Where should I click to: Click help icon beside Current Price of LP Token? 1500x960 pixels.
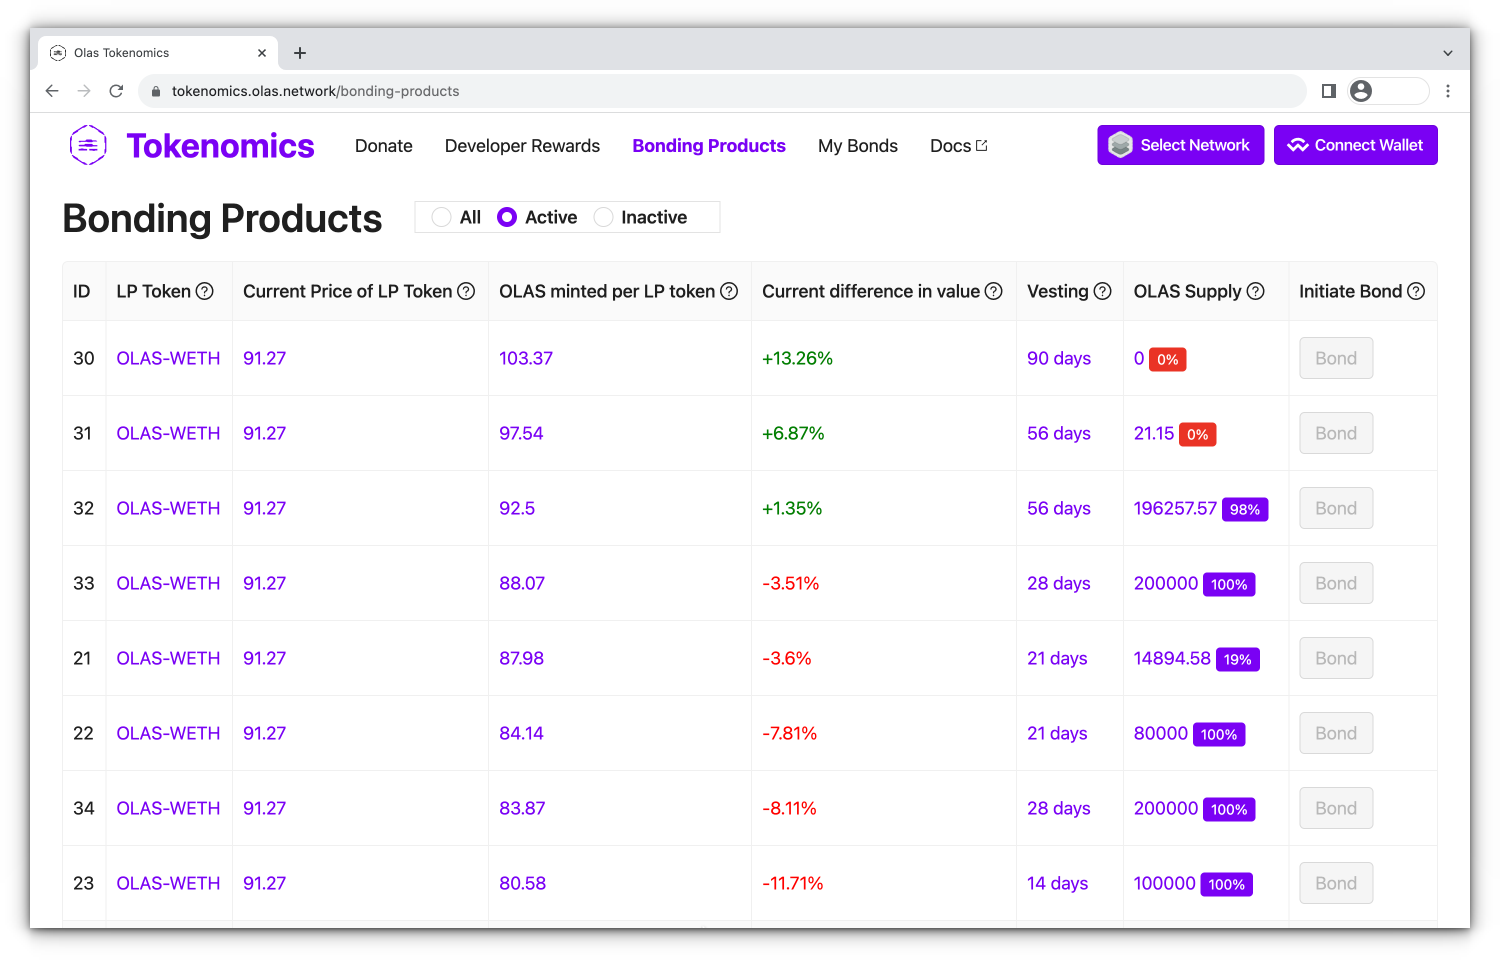(466, 291)
